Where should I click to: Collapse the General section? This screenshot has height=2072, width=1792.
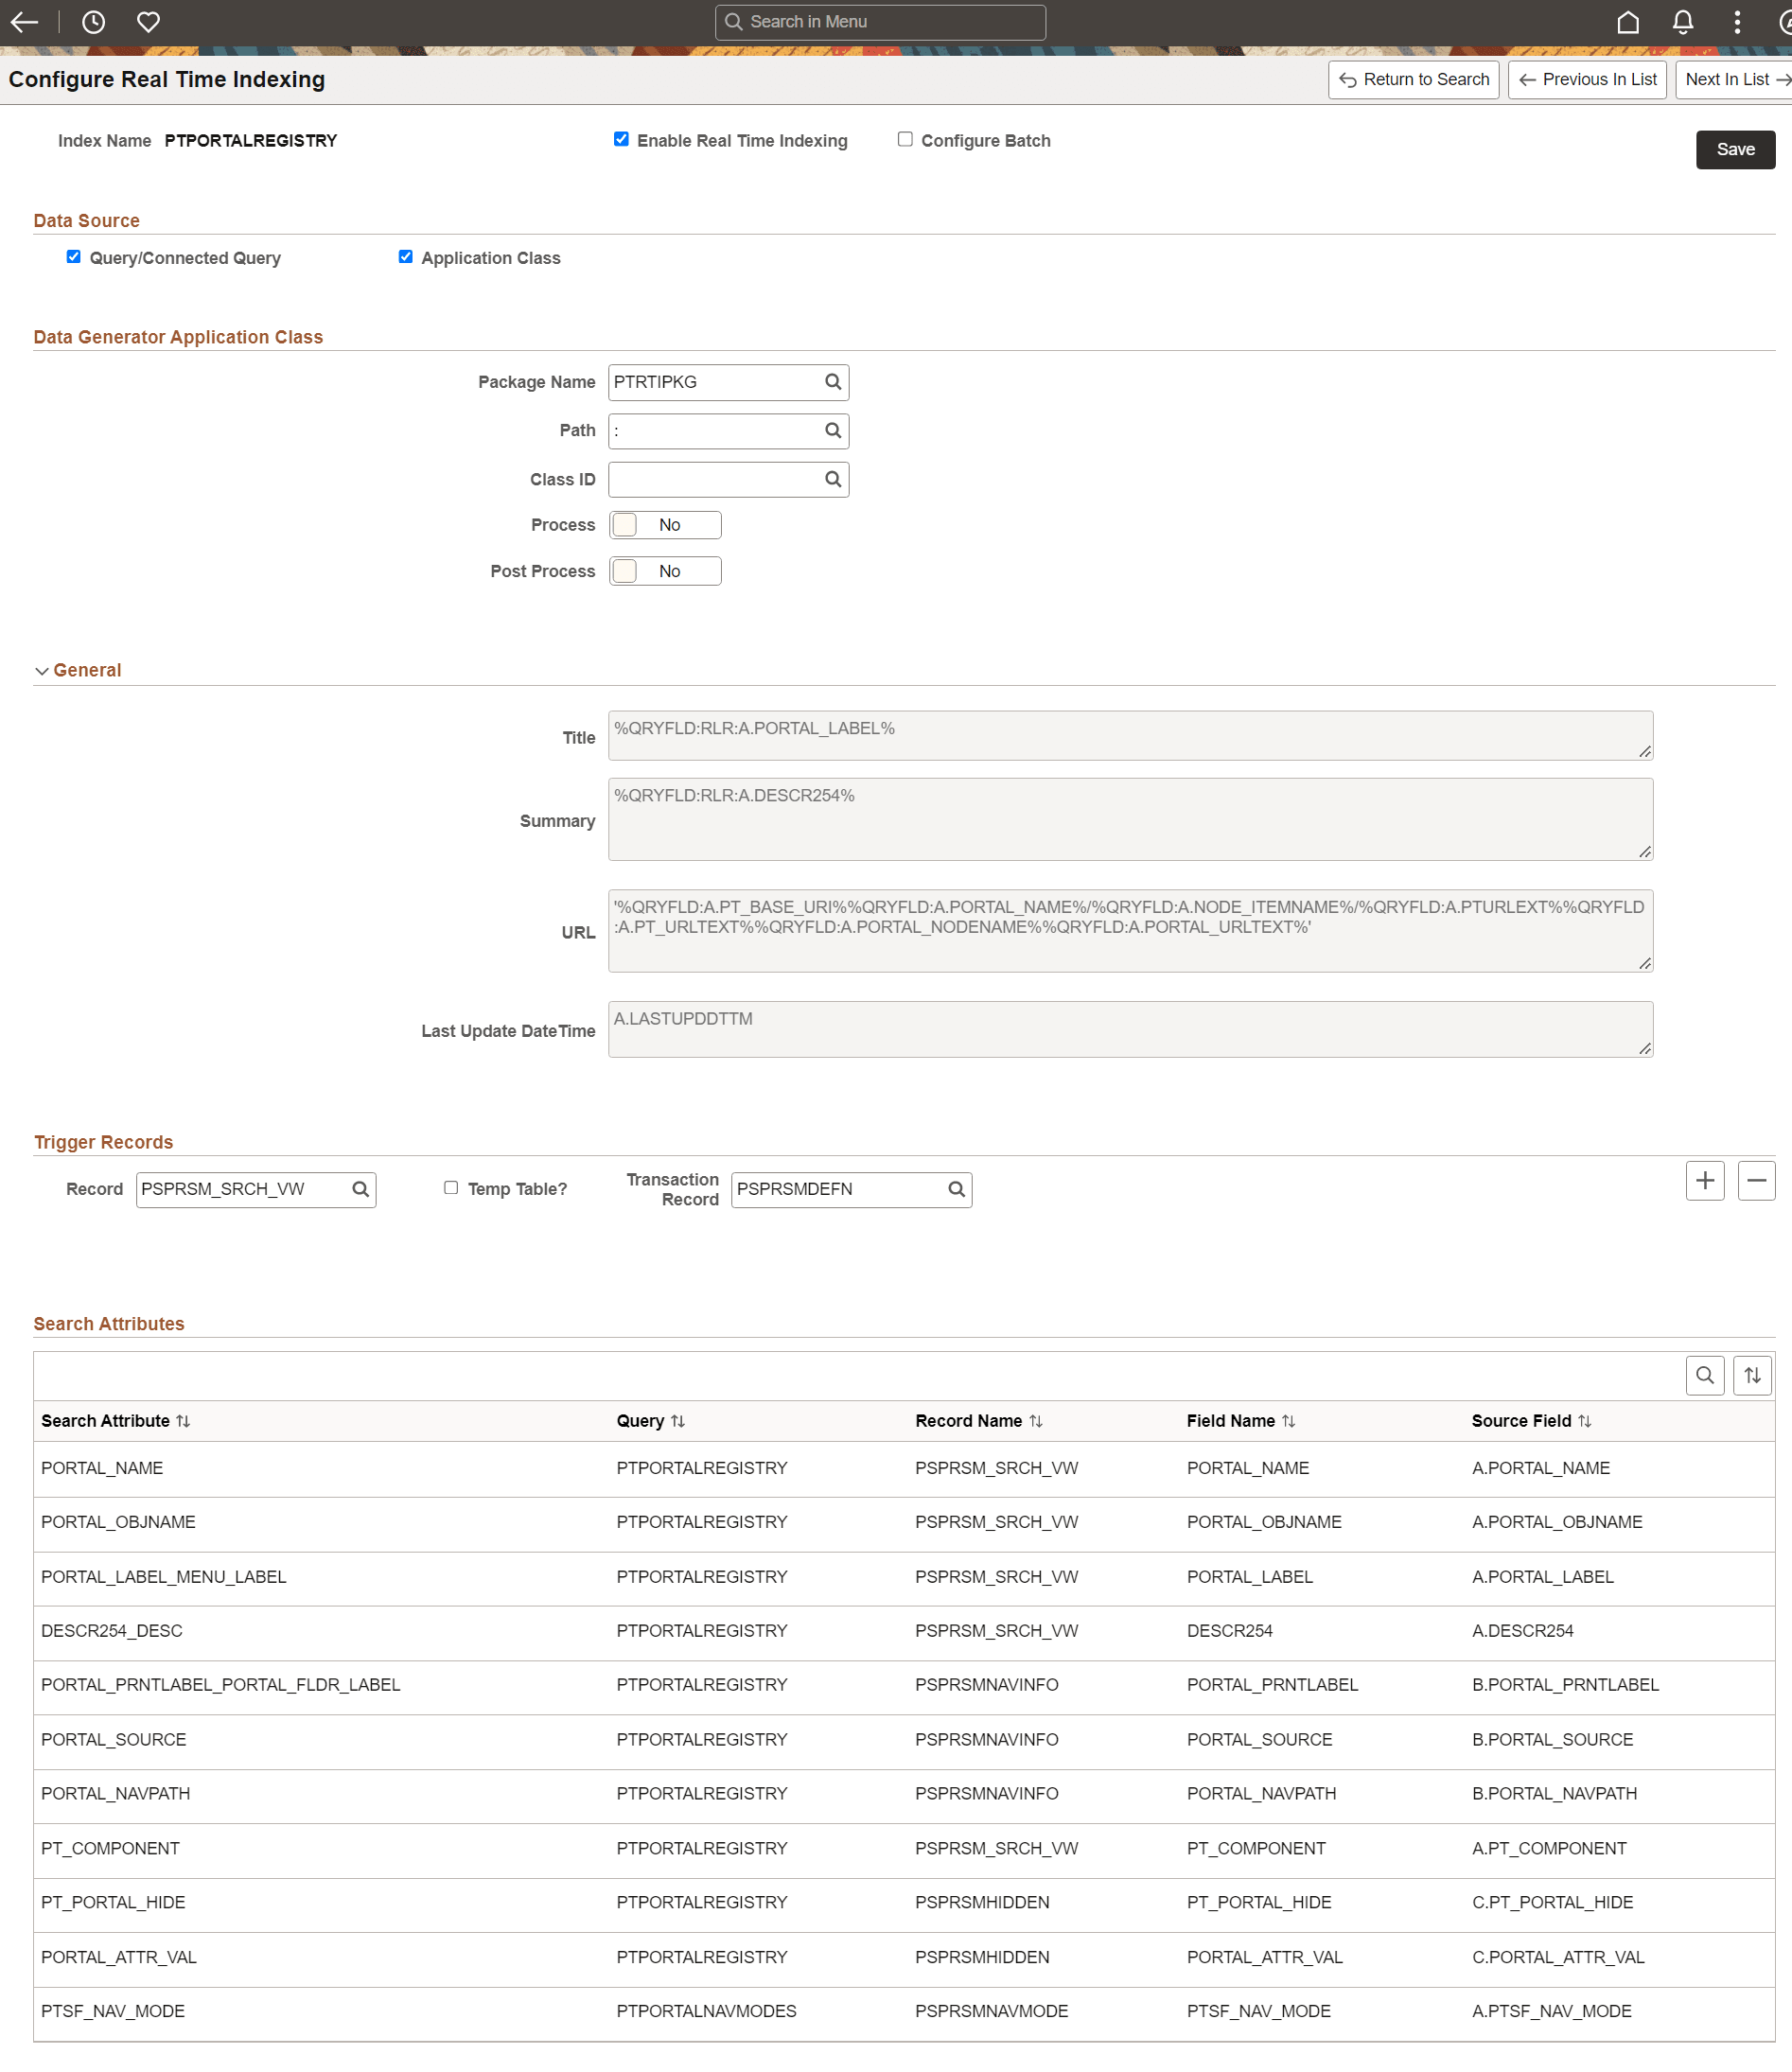41,670
